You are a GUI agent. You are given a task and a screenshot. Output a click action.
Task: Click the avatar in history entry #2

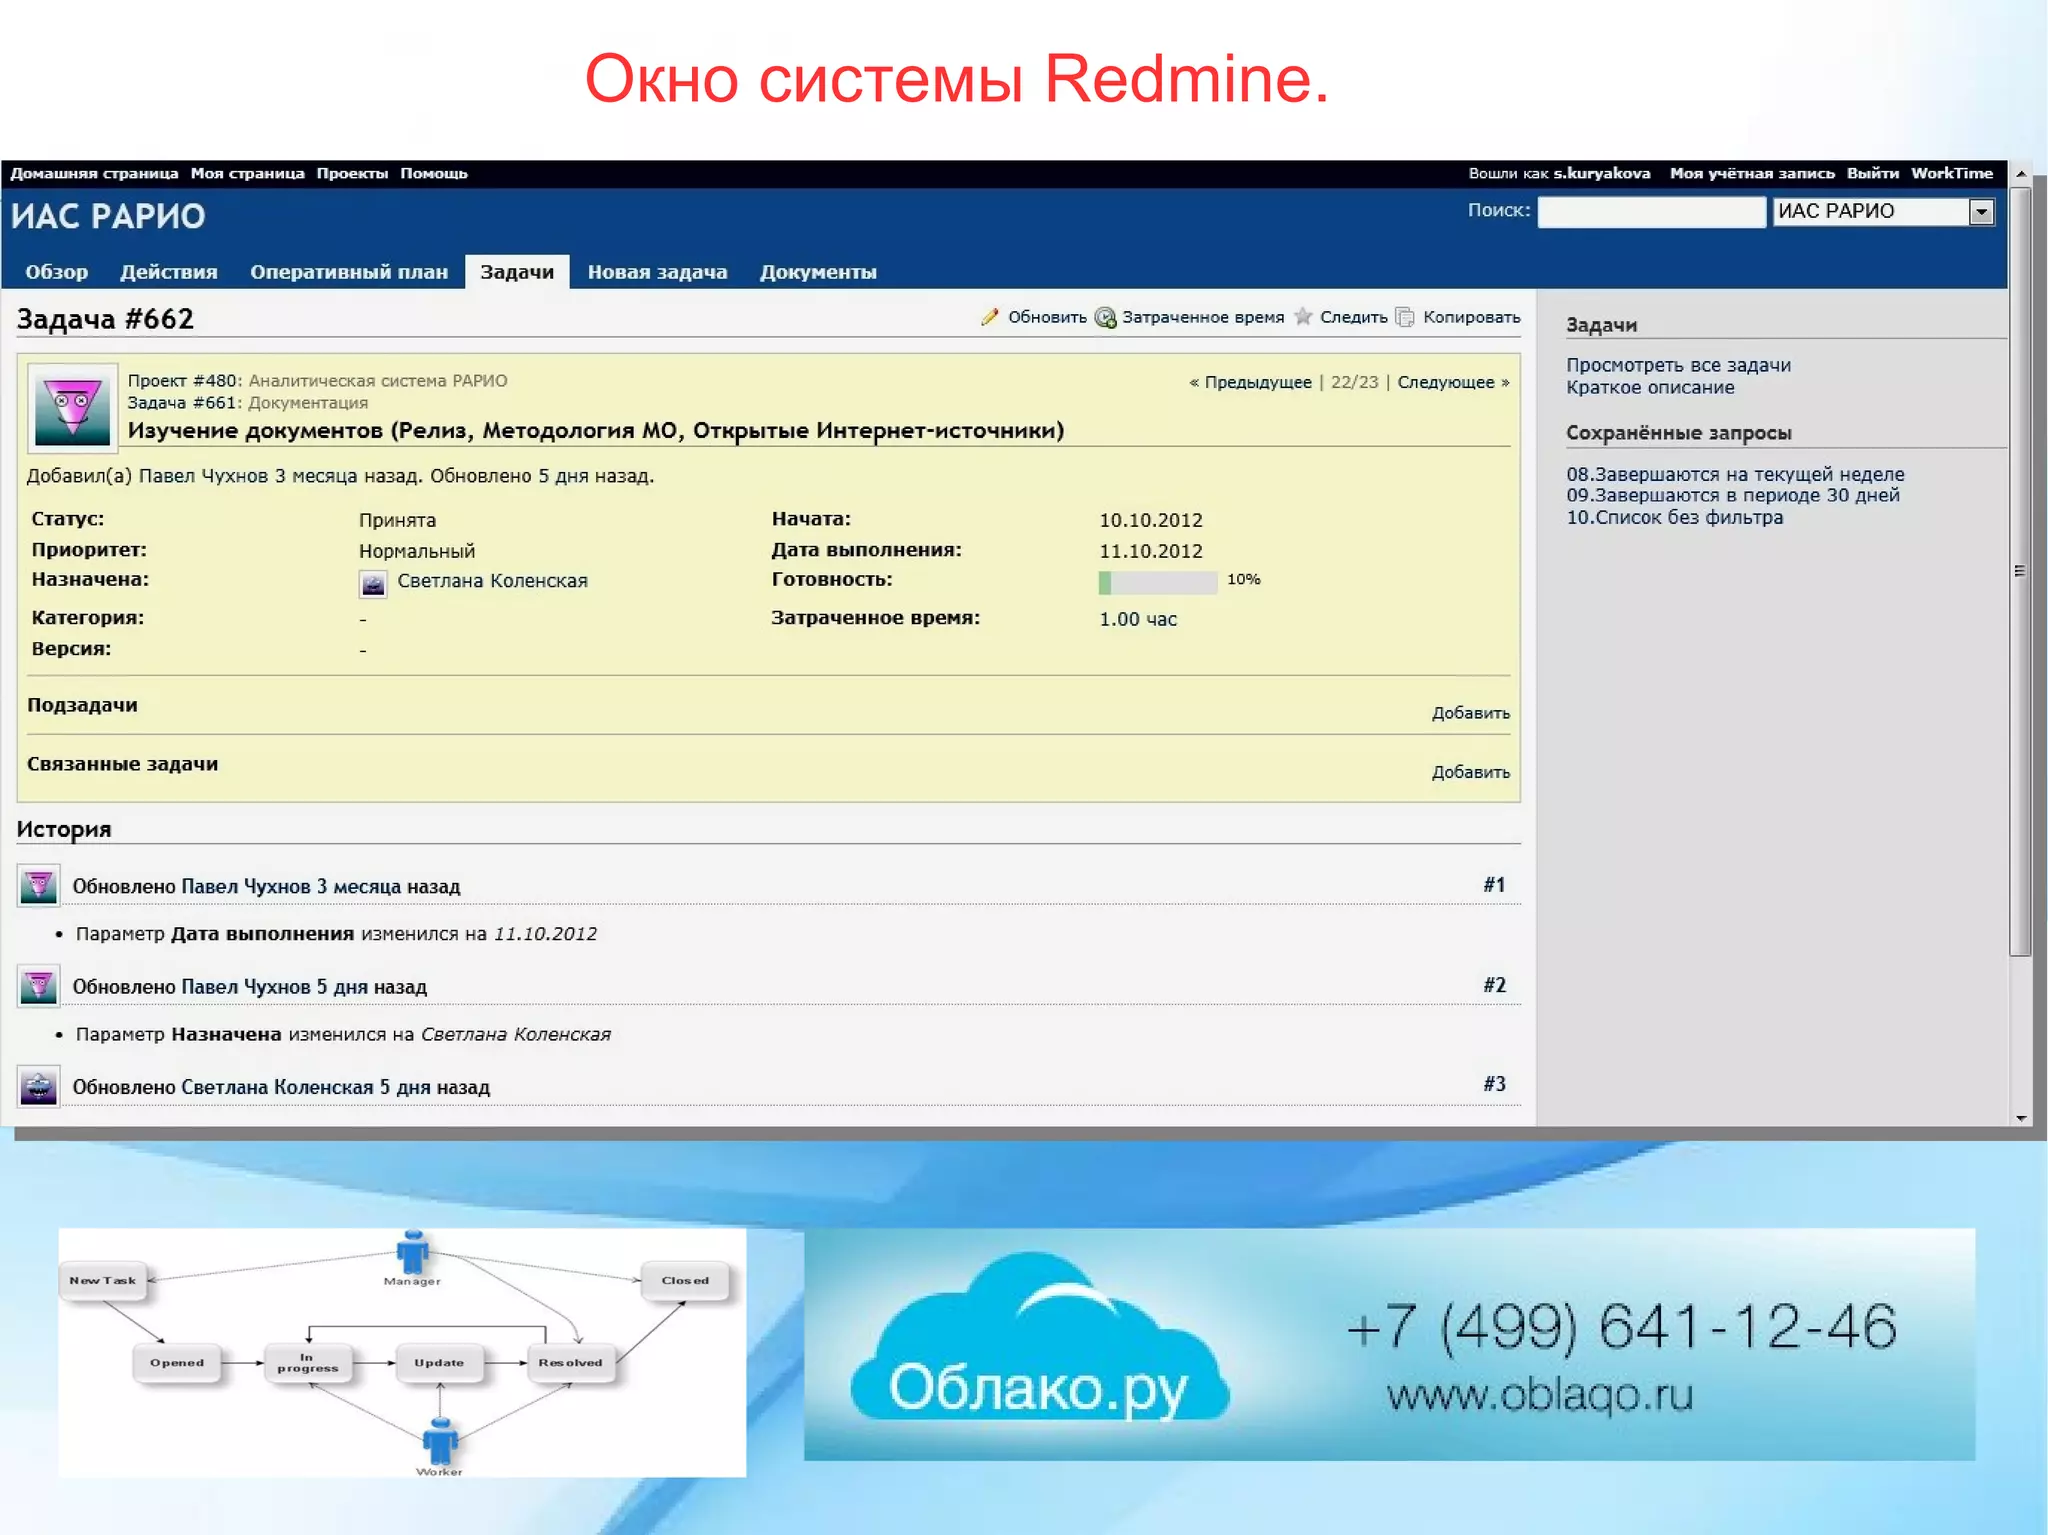coord(38,986)
